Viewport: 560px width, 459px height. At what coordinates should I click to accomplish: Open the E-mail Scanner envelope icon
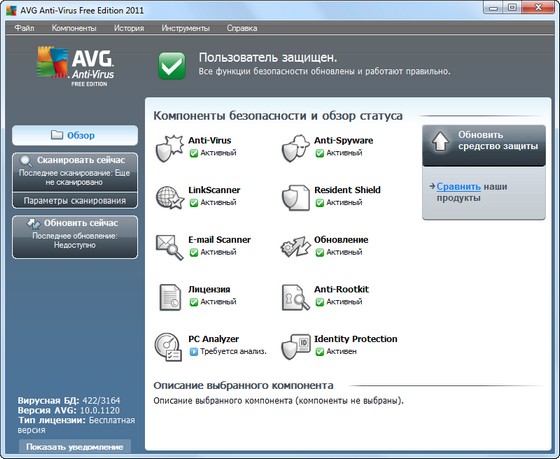pyautogui.click(x=170, y=247)
